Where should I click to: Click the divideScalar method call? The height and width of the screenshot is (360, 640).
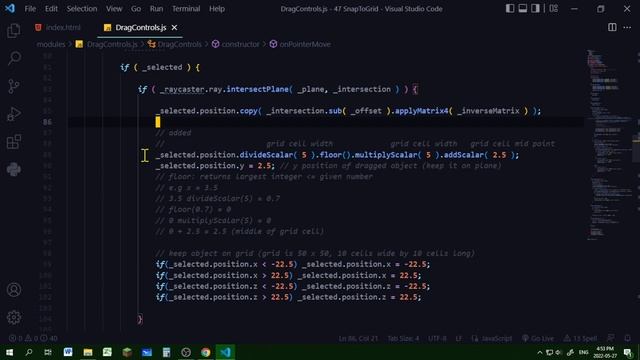pyautogui.click(x=266, y=155)
